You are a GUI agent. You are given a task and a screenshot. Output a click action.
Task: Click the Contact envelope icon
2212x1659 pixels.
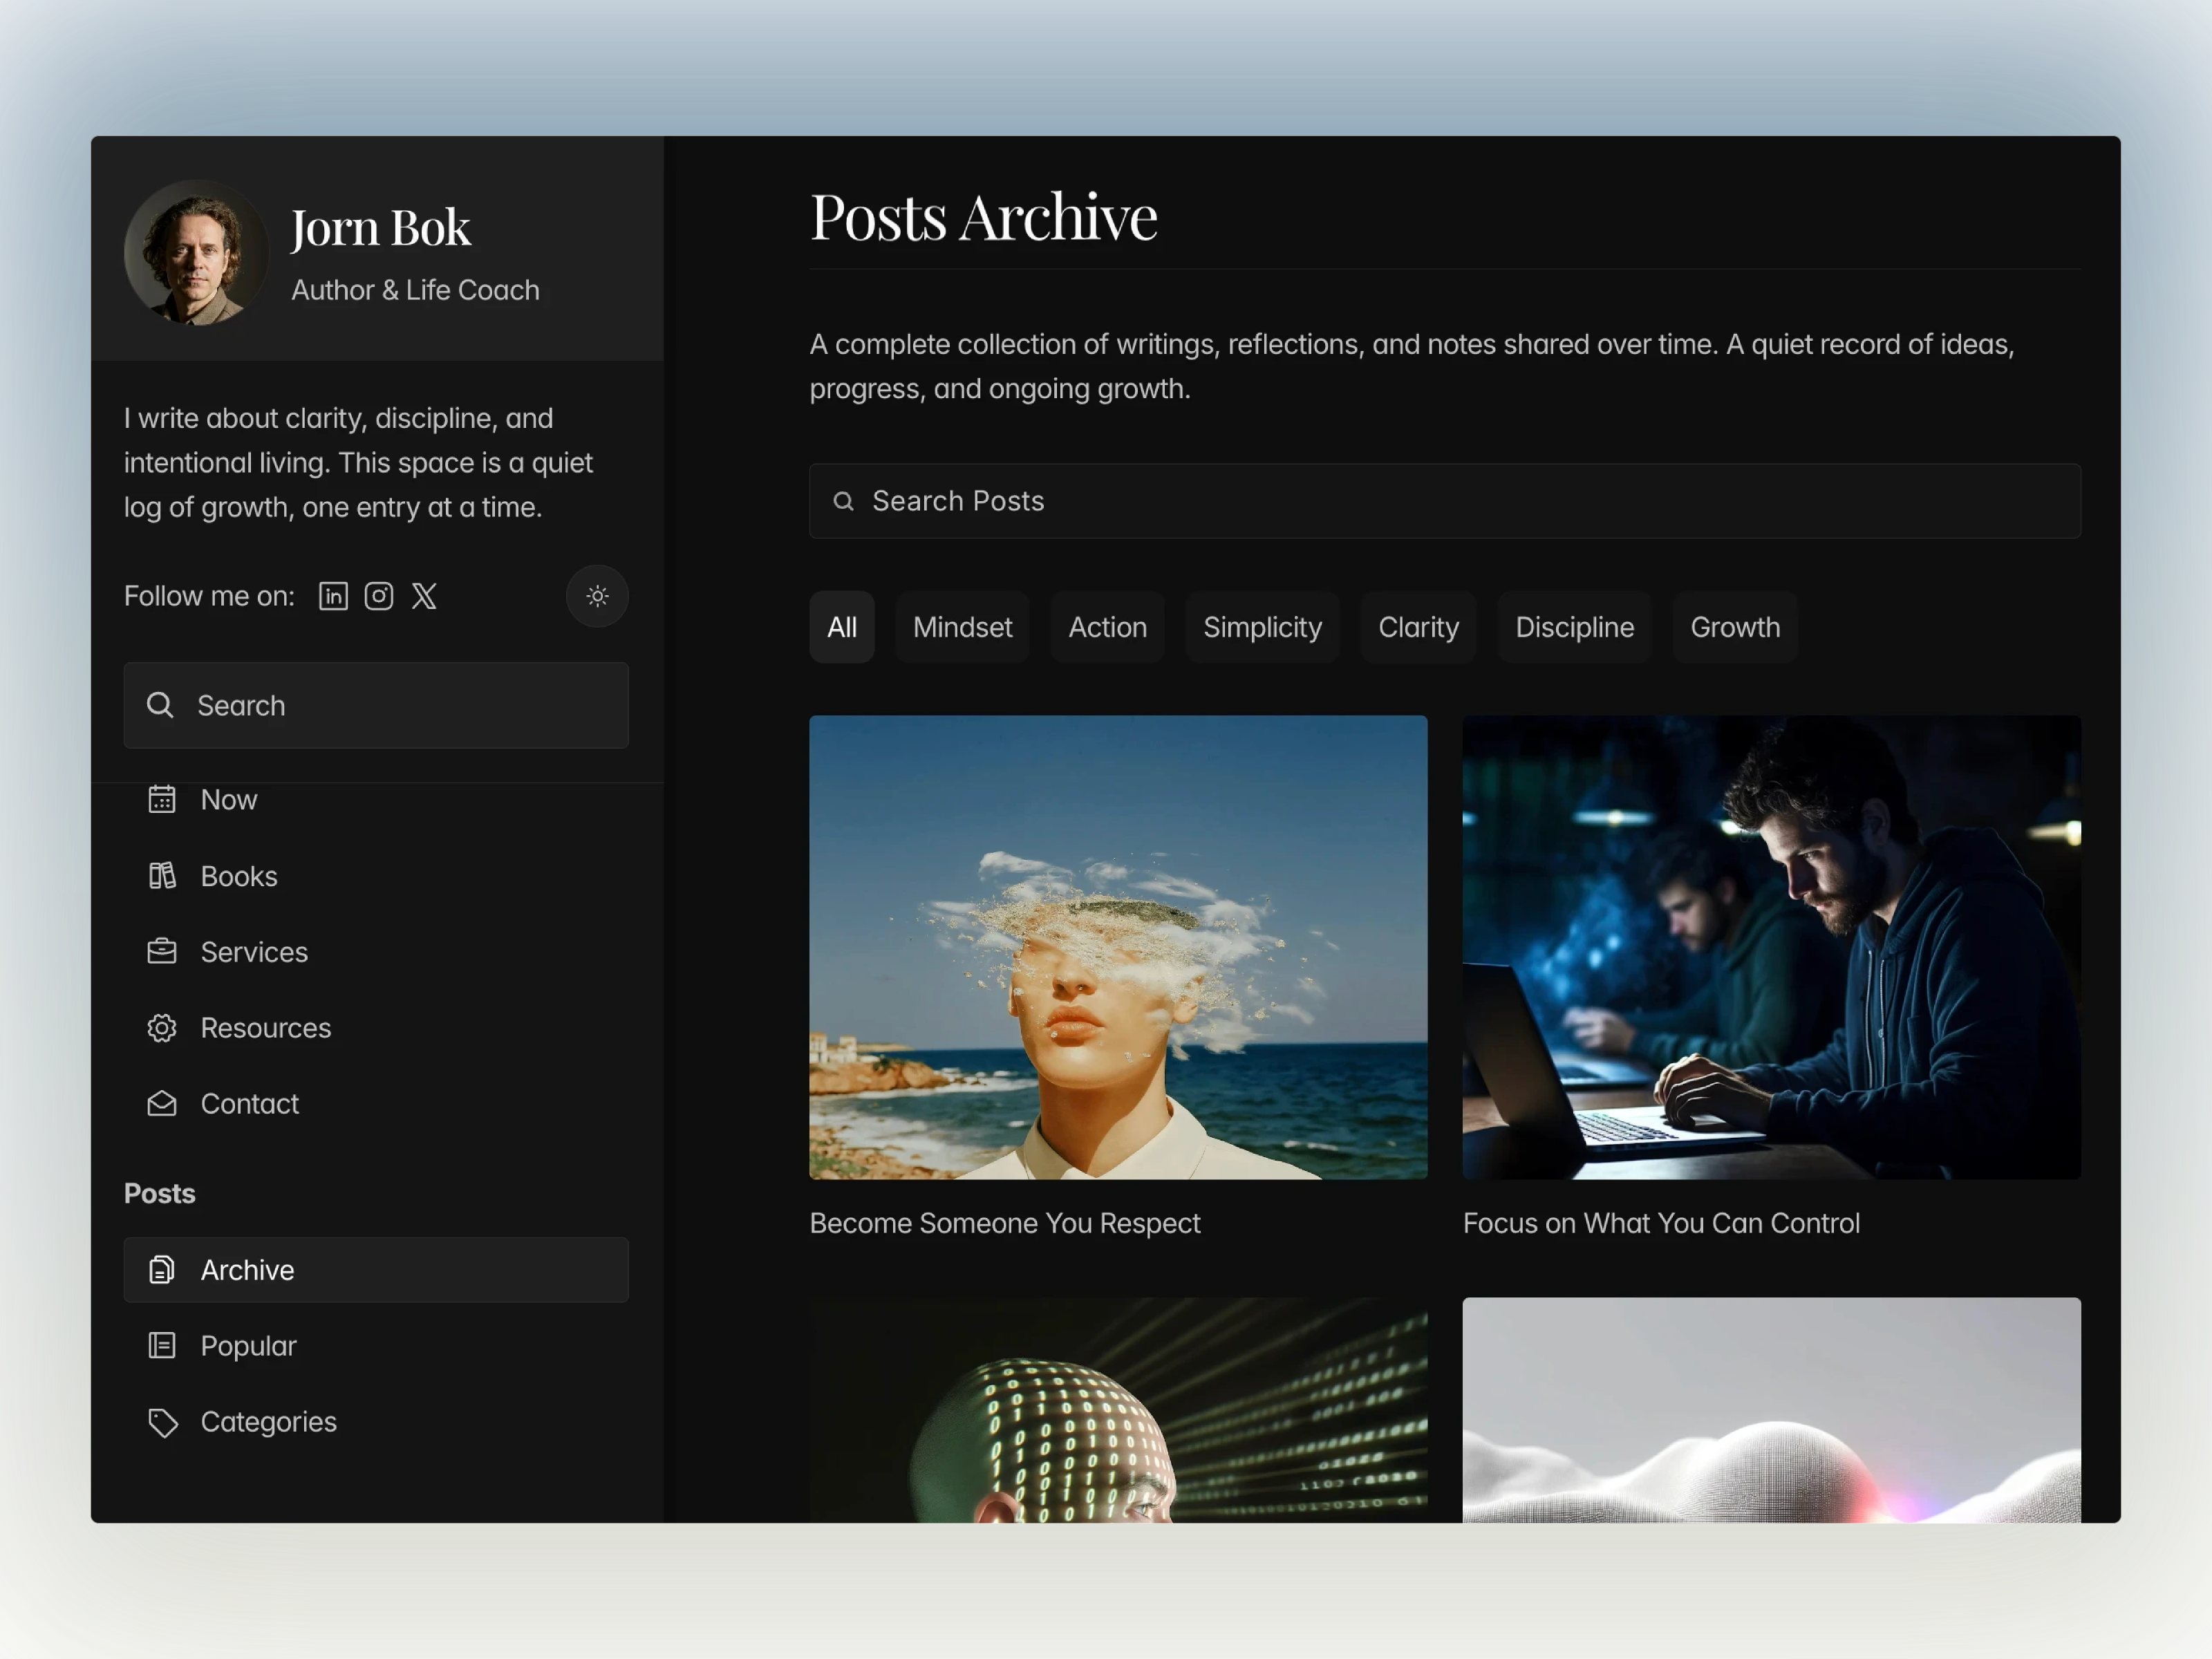162,1104
